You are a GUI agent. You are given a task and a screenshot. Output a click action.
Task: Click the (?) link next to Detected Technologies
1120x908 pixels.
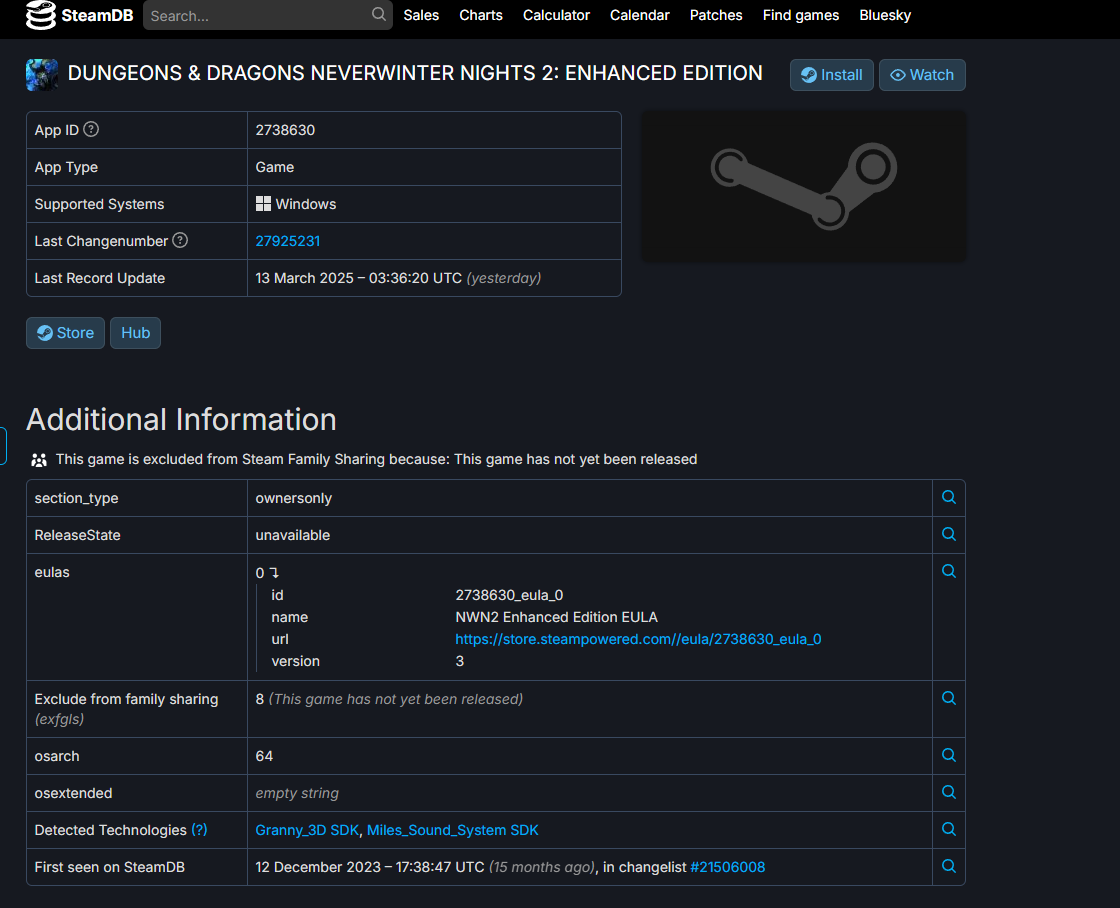pyautogui.click(x=199, y=830)
